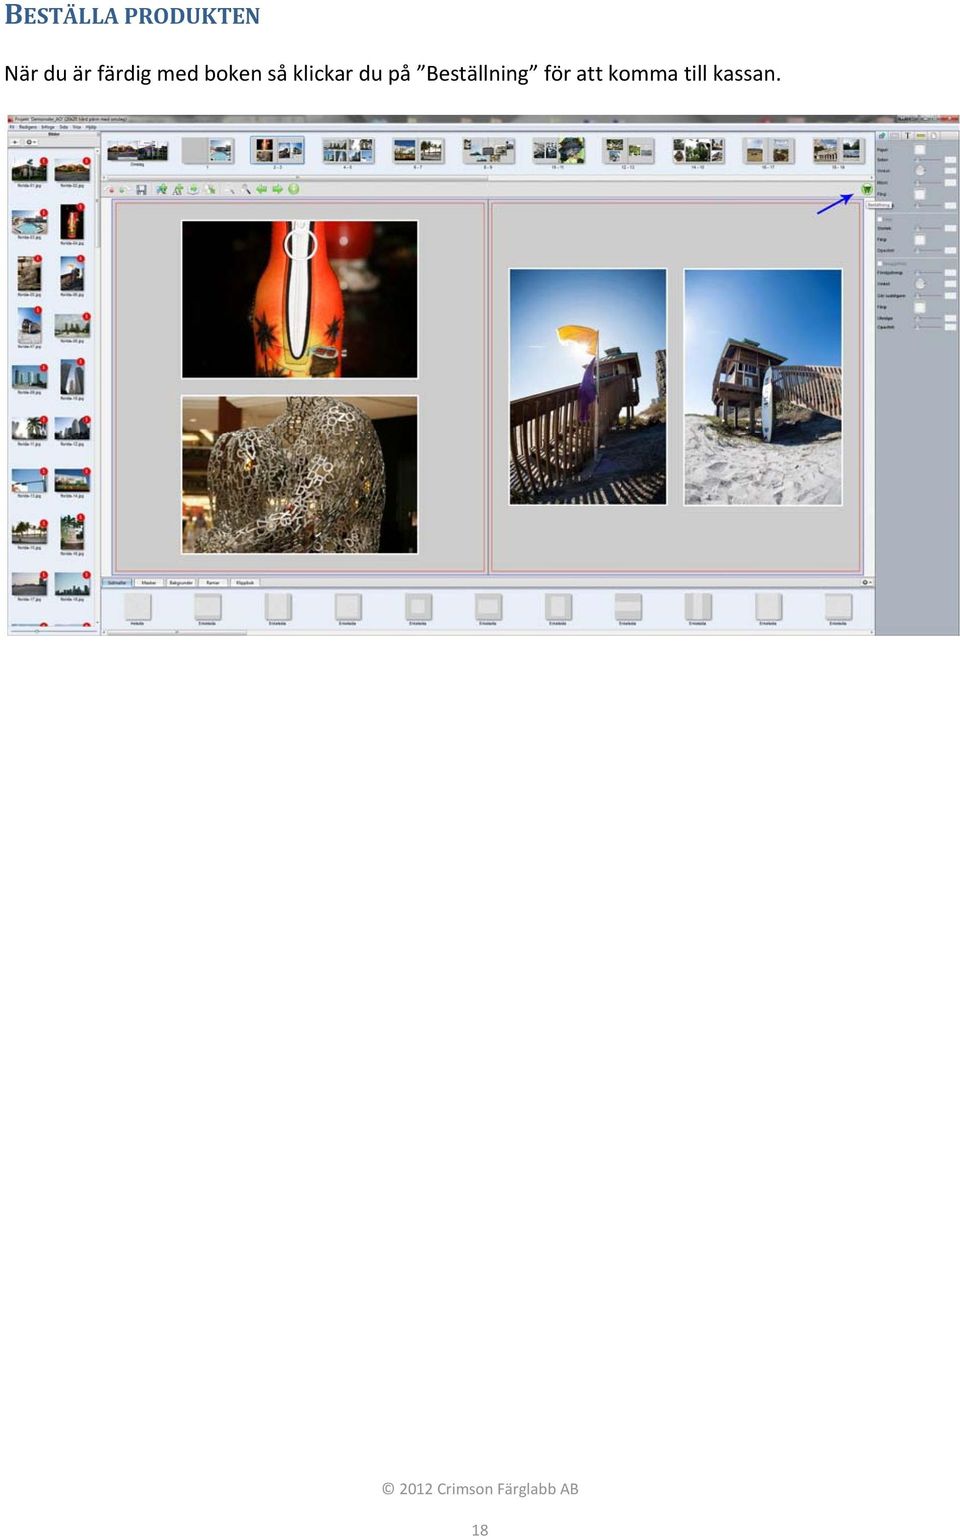Adjust the Gör suddigare slider
960x1536 pixels.
tap(927, 295)
